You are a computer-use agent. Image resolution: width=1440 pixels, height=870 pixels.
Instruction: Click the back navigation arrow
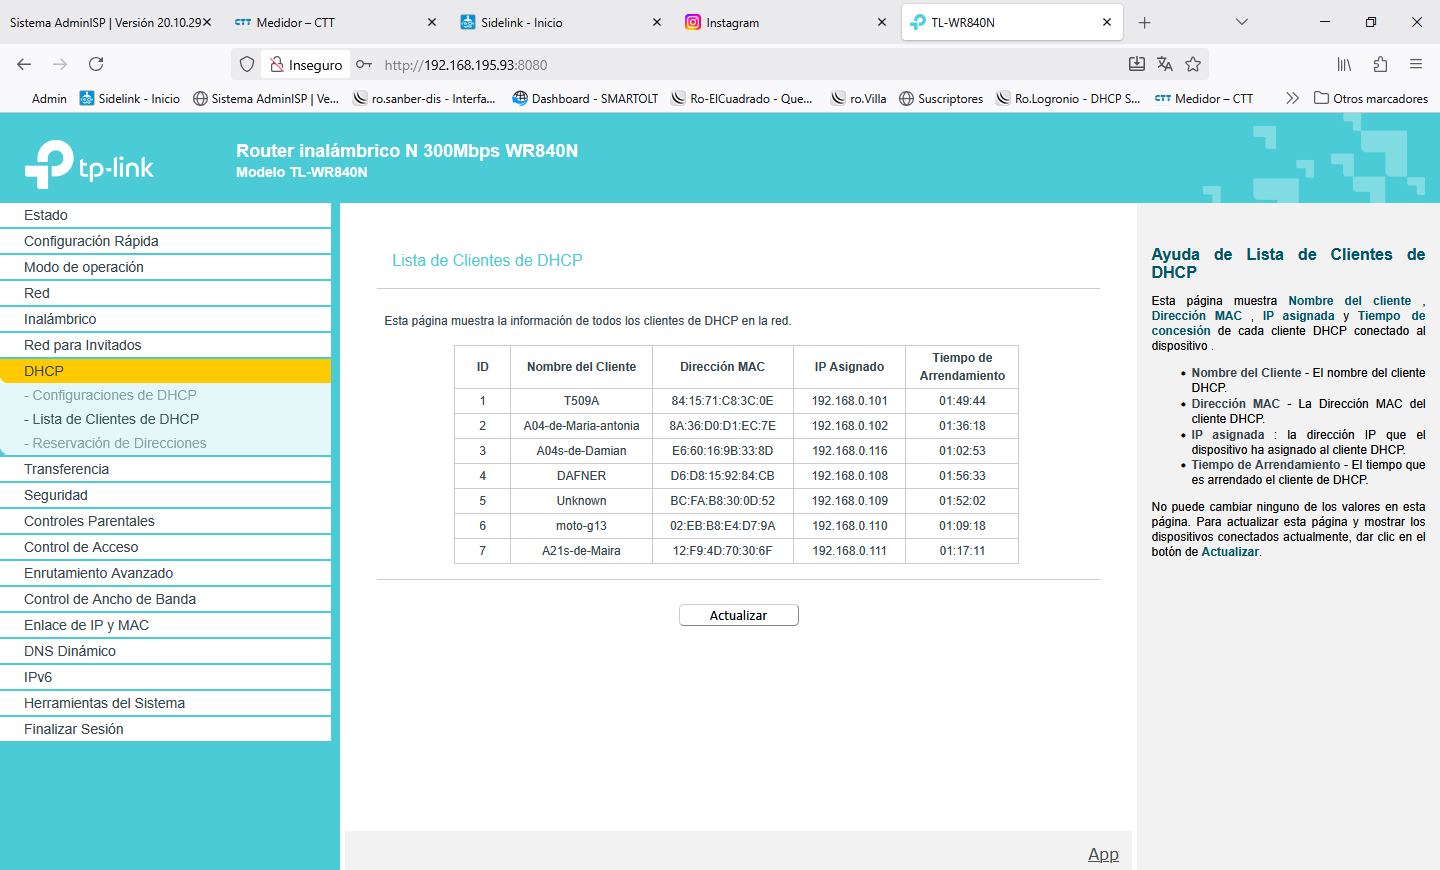[x=24, y=64]
